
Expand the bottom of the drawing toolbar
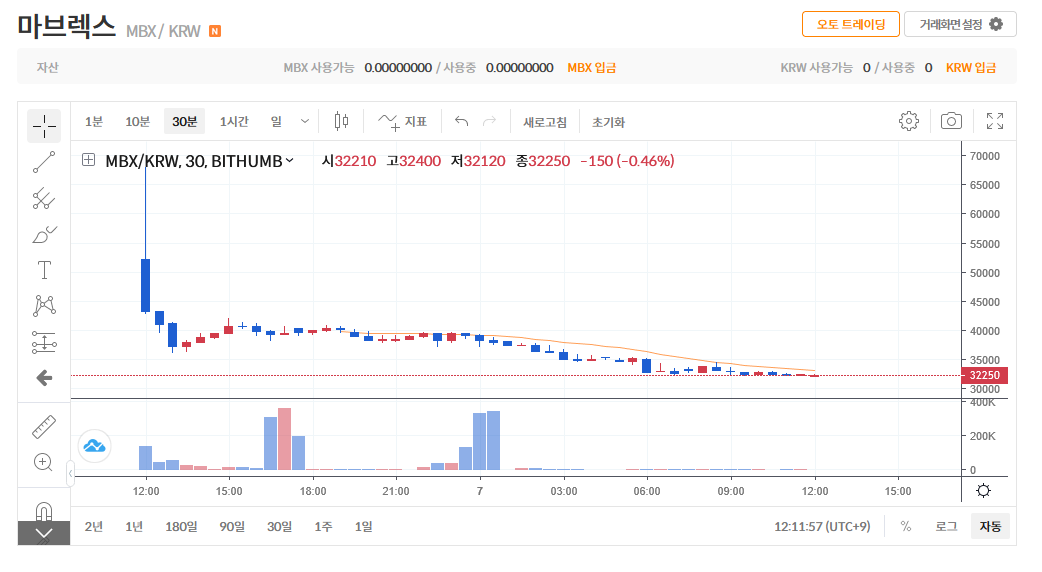click(44, 533)
